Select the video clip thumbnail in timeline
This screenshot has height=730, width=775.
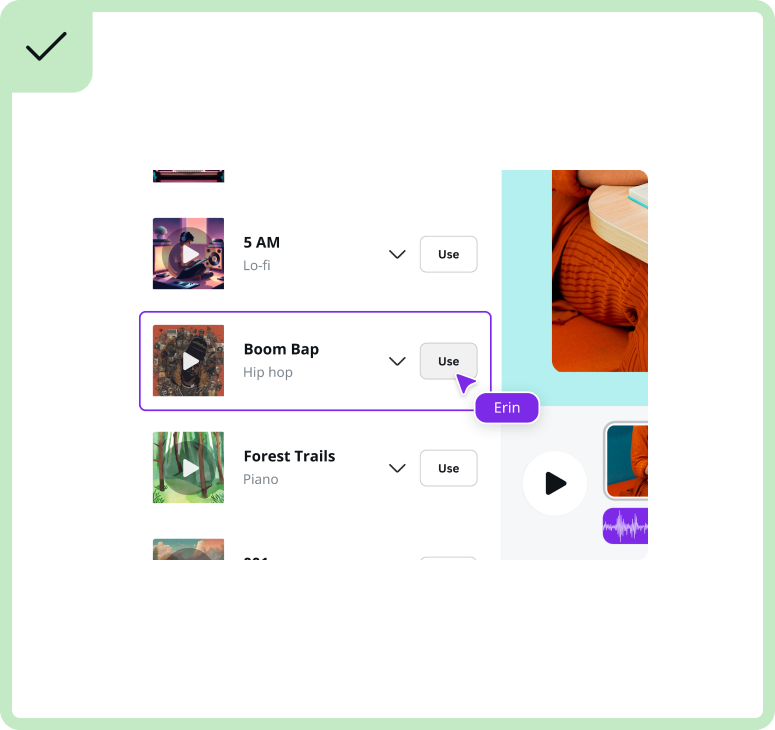click(x=627, y=461)
